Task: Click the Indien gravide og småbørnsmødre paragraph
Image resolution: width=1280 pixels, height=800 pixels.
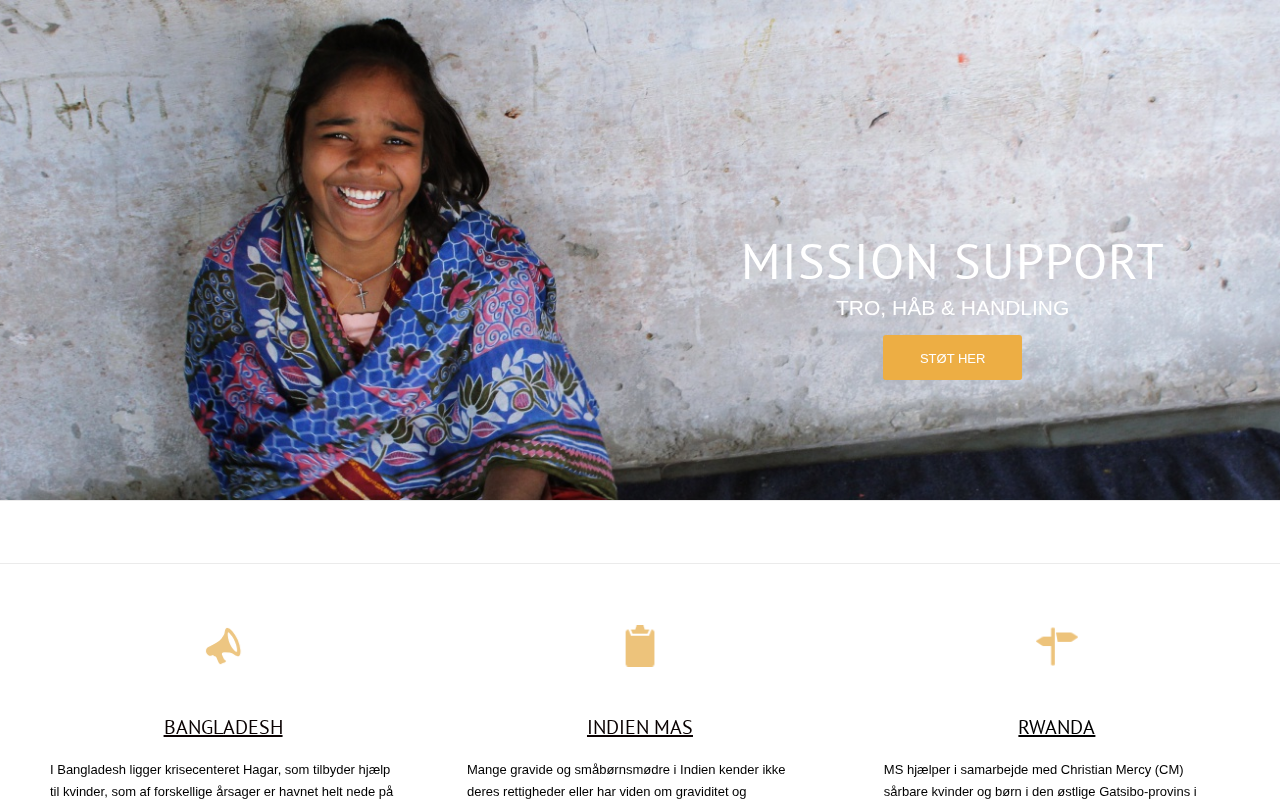Action: 640,780
